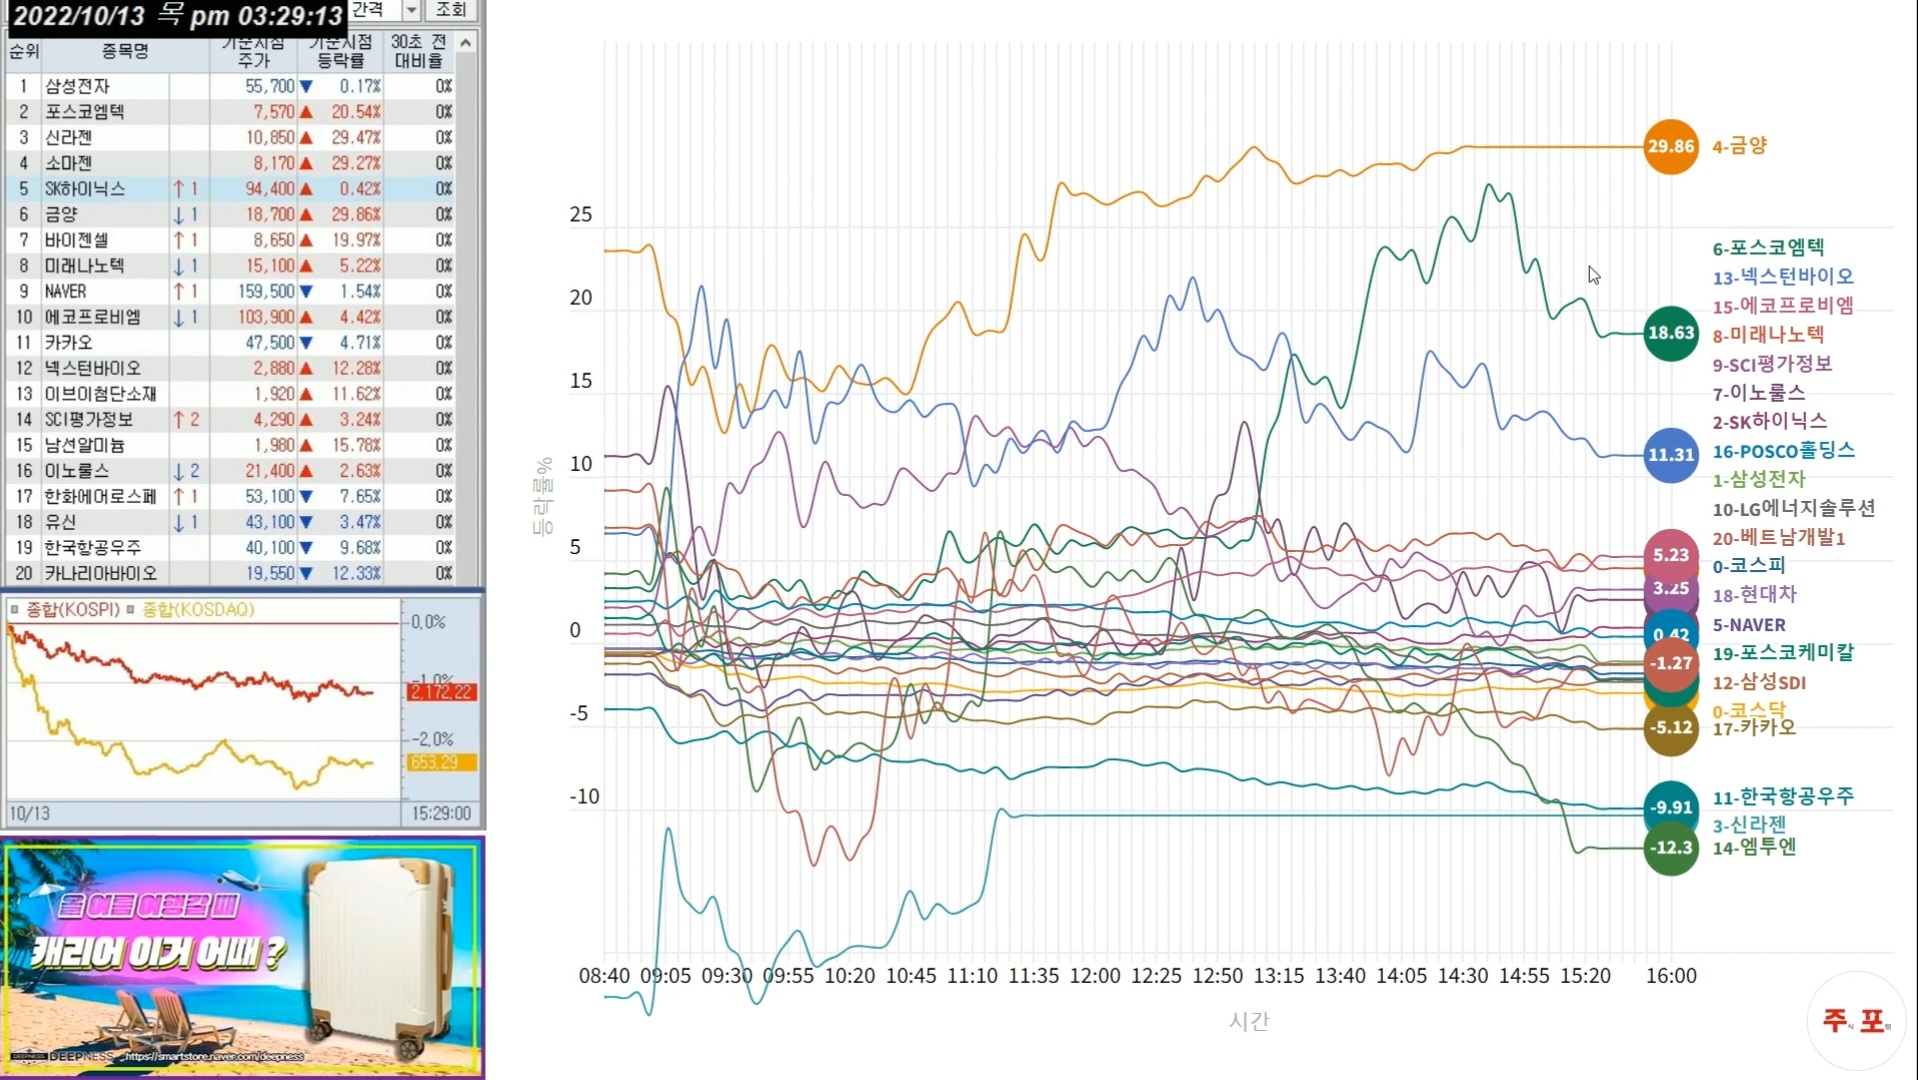1918x1080 pixels.
Task: Click the 카카오 row in table
Action: point(230,342)
